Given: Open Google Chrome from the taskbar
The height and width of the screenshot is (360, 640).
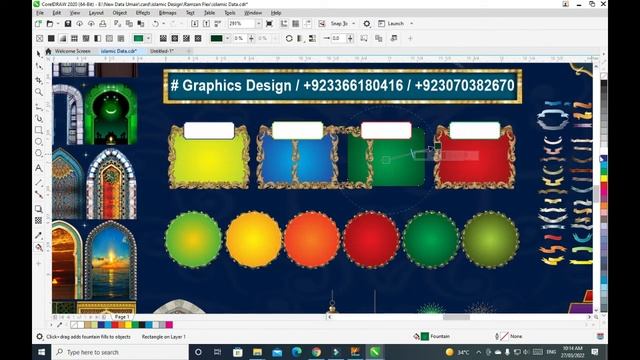Looking at the screenshot, I should coord(316,352).
